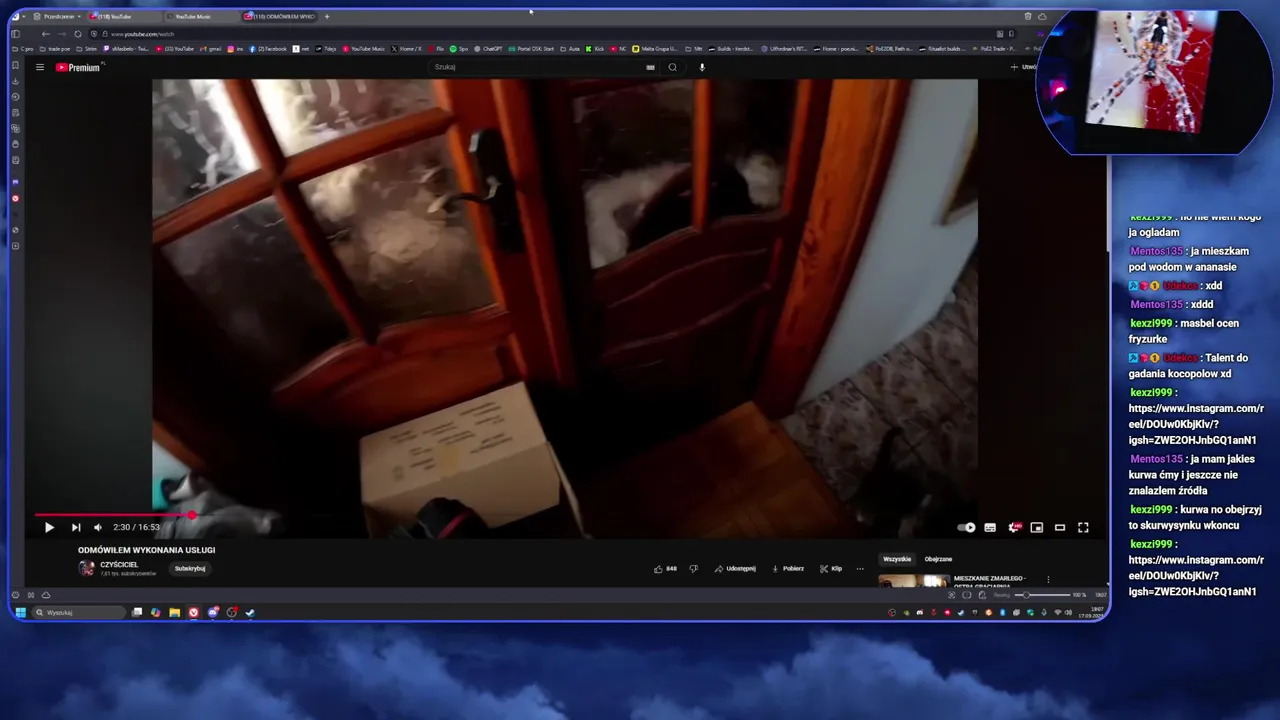Image resolution: width=1280 pixels, height=720 pixels.
Task: Start voice search with microphone
Action: pos(702,67)
